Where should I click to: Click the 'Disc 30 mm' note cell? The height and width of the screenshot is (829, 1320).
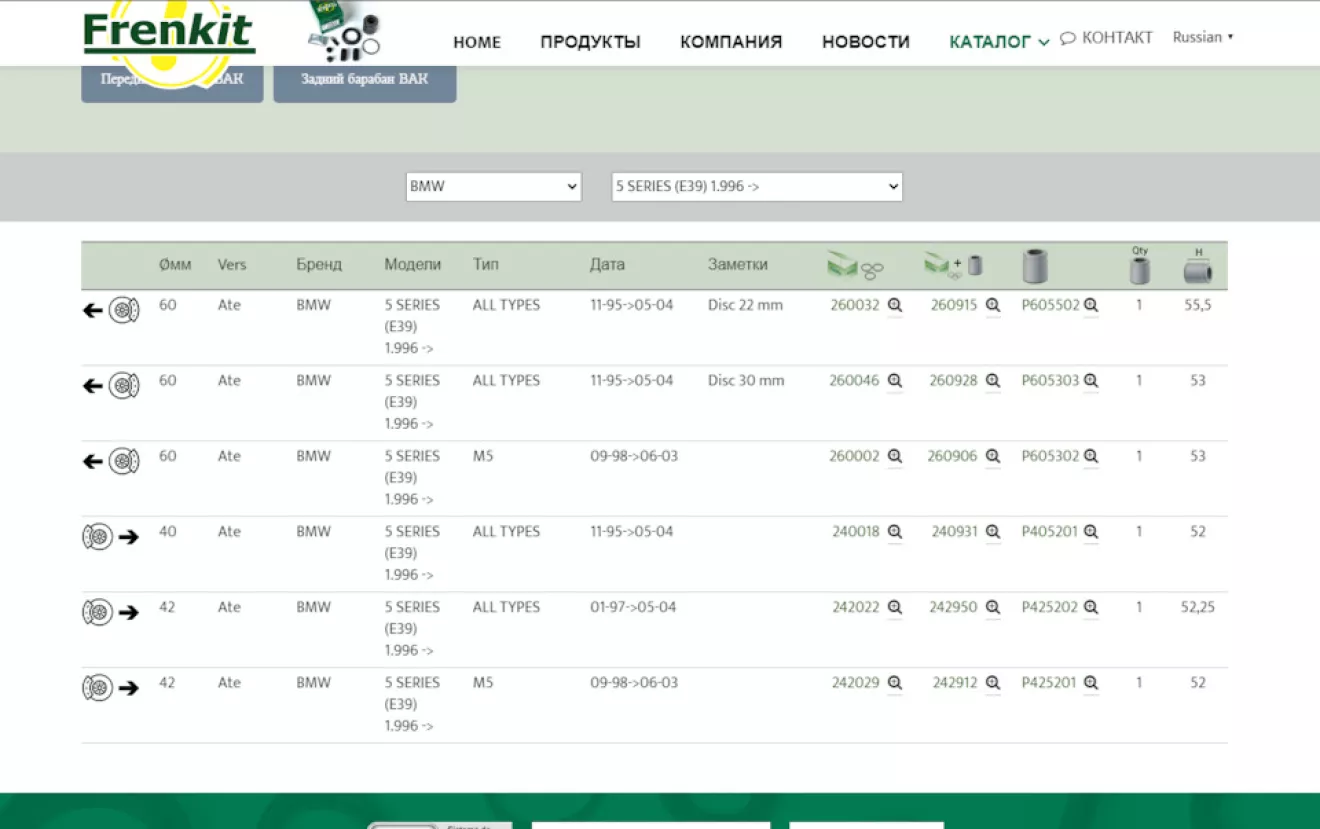[746, 381]
